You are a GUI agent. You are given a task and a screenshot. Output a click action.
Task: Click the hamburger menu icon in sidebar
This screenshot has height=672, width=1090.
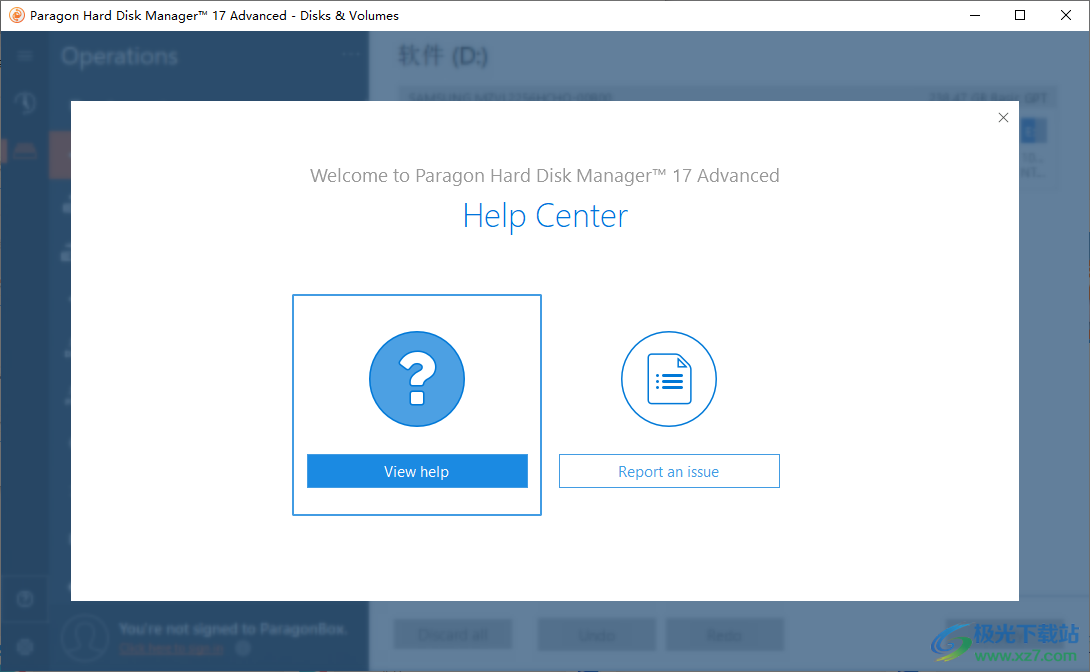[x=25, y=56]
